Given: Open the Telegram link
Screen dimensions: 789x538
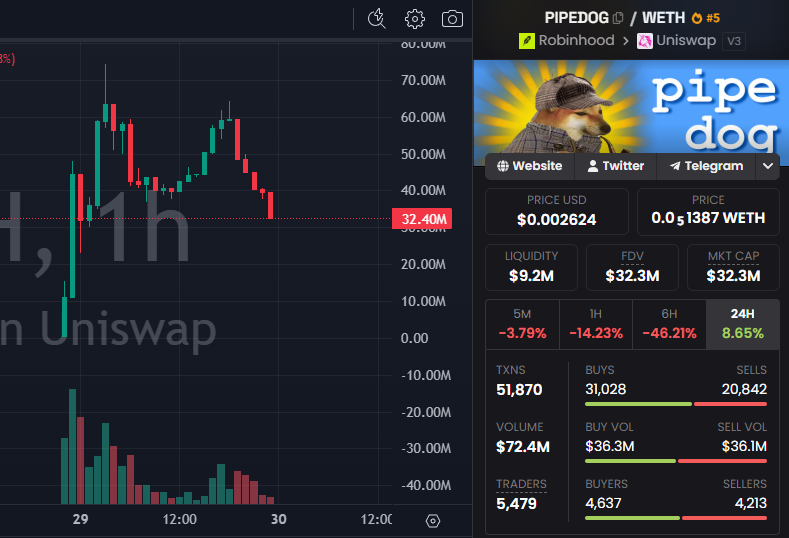Looking at the screenshot, I should [706, 166].
